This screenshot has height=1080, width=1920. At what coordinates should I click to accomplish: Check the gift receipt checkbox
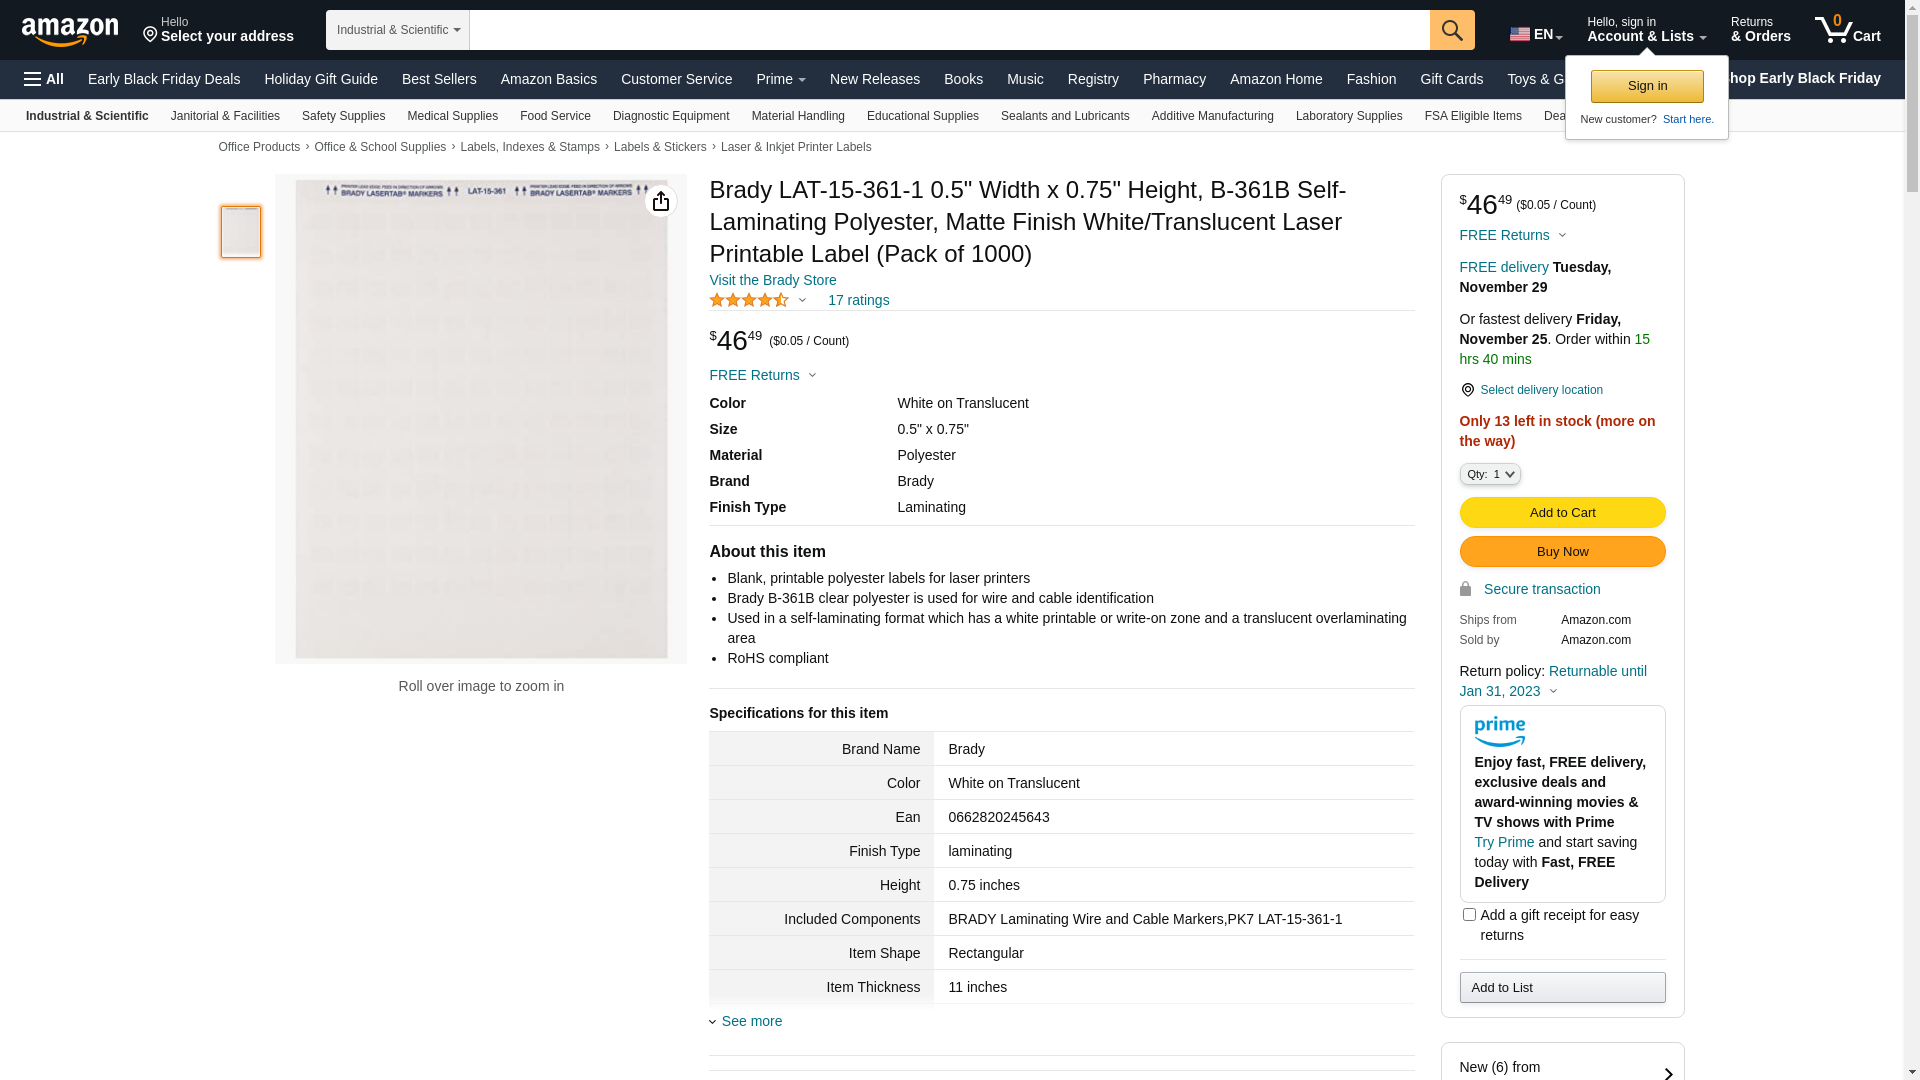click(1469, 915)
